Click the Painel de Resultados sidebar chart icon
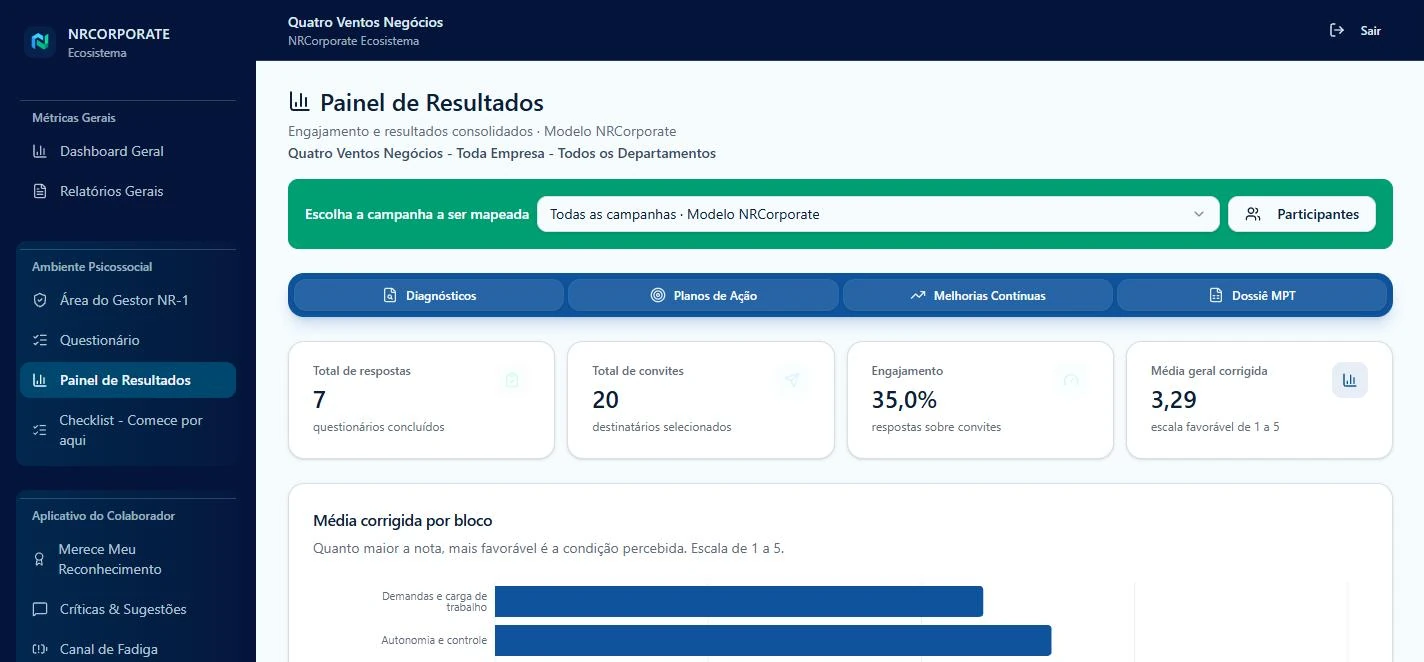 click(x=40, y=380)
